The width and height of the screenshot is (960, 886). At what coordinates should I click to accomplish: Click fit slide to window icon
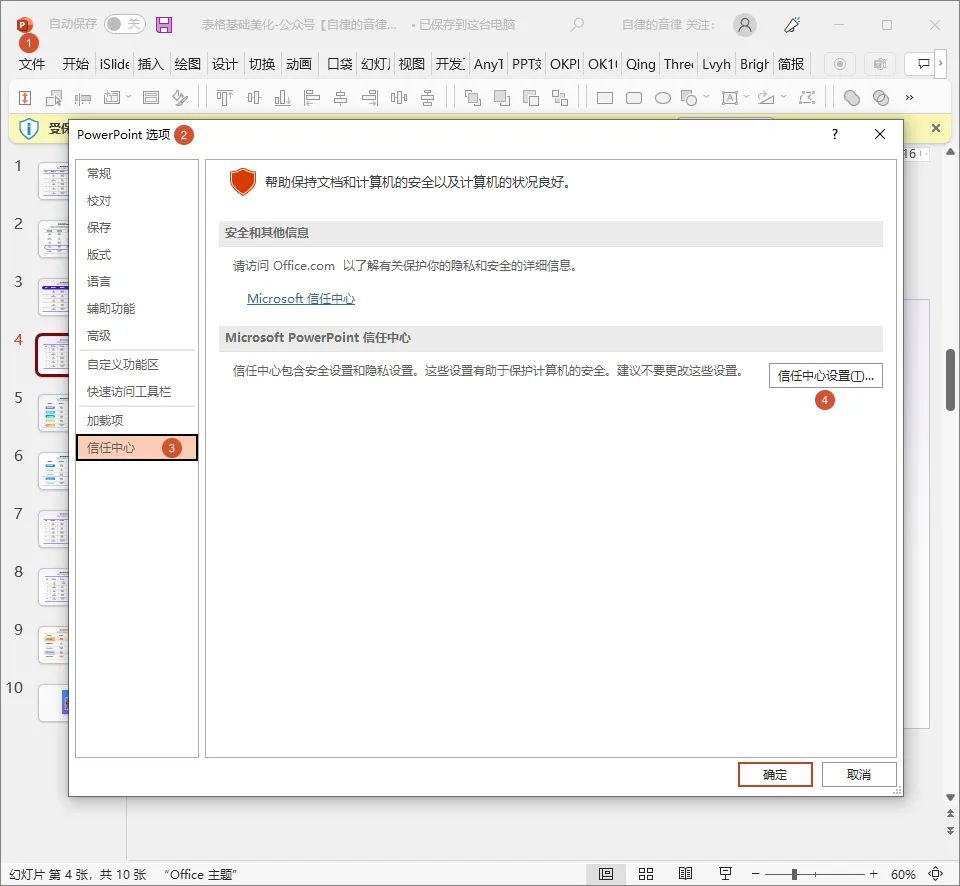pos(935,873)
